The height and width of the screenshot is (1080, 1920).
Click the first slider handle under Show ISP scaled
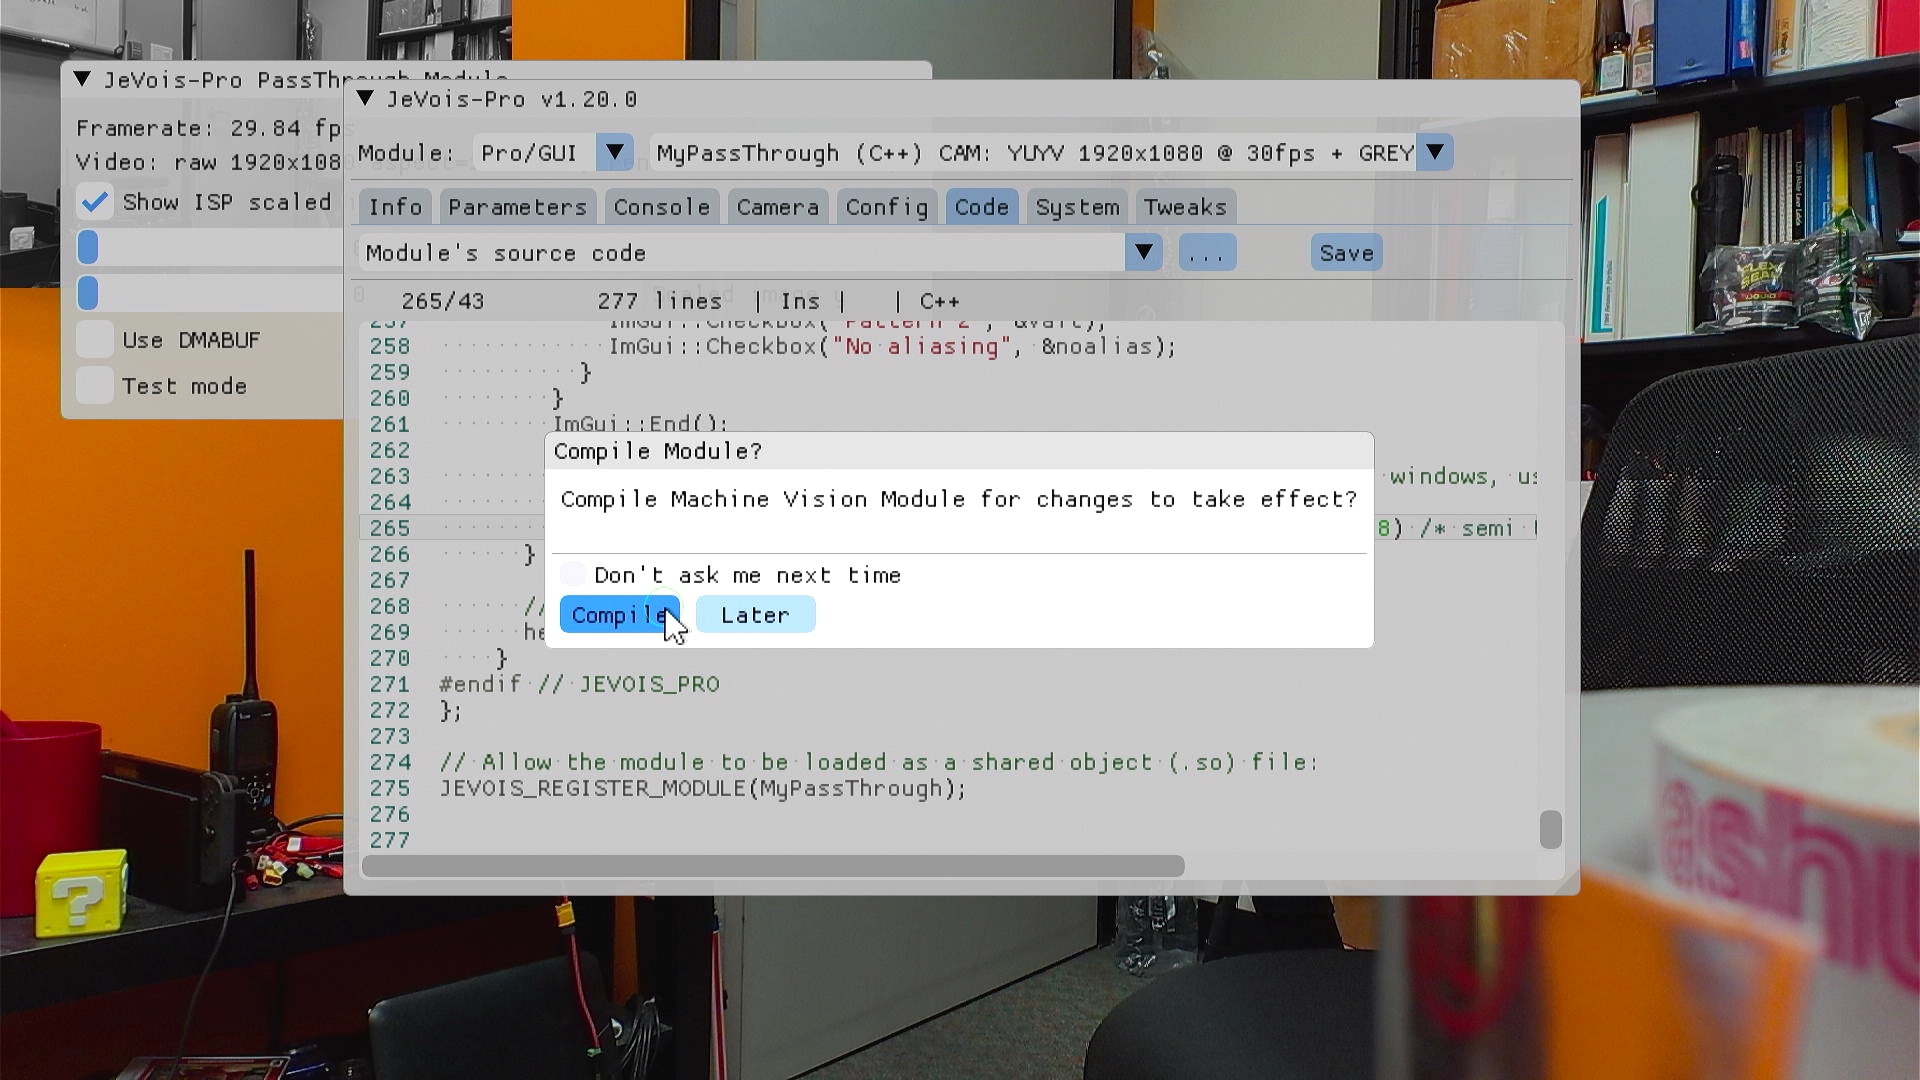click(x=88, y=247)
